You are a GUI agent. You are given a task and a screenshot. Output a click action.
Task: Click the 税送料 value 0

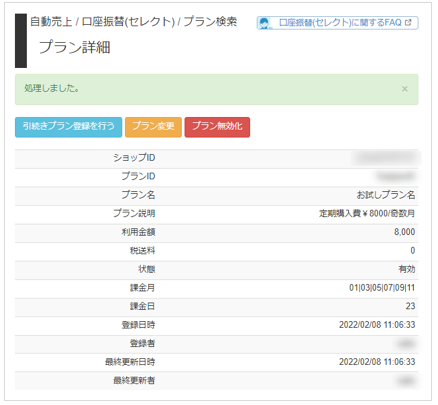(413, 251)
